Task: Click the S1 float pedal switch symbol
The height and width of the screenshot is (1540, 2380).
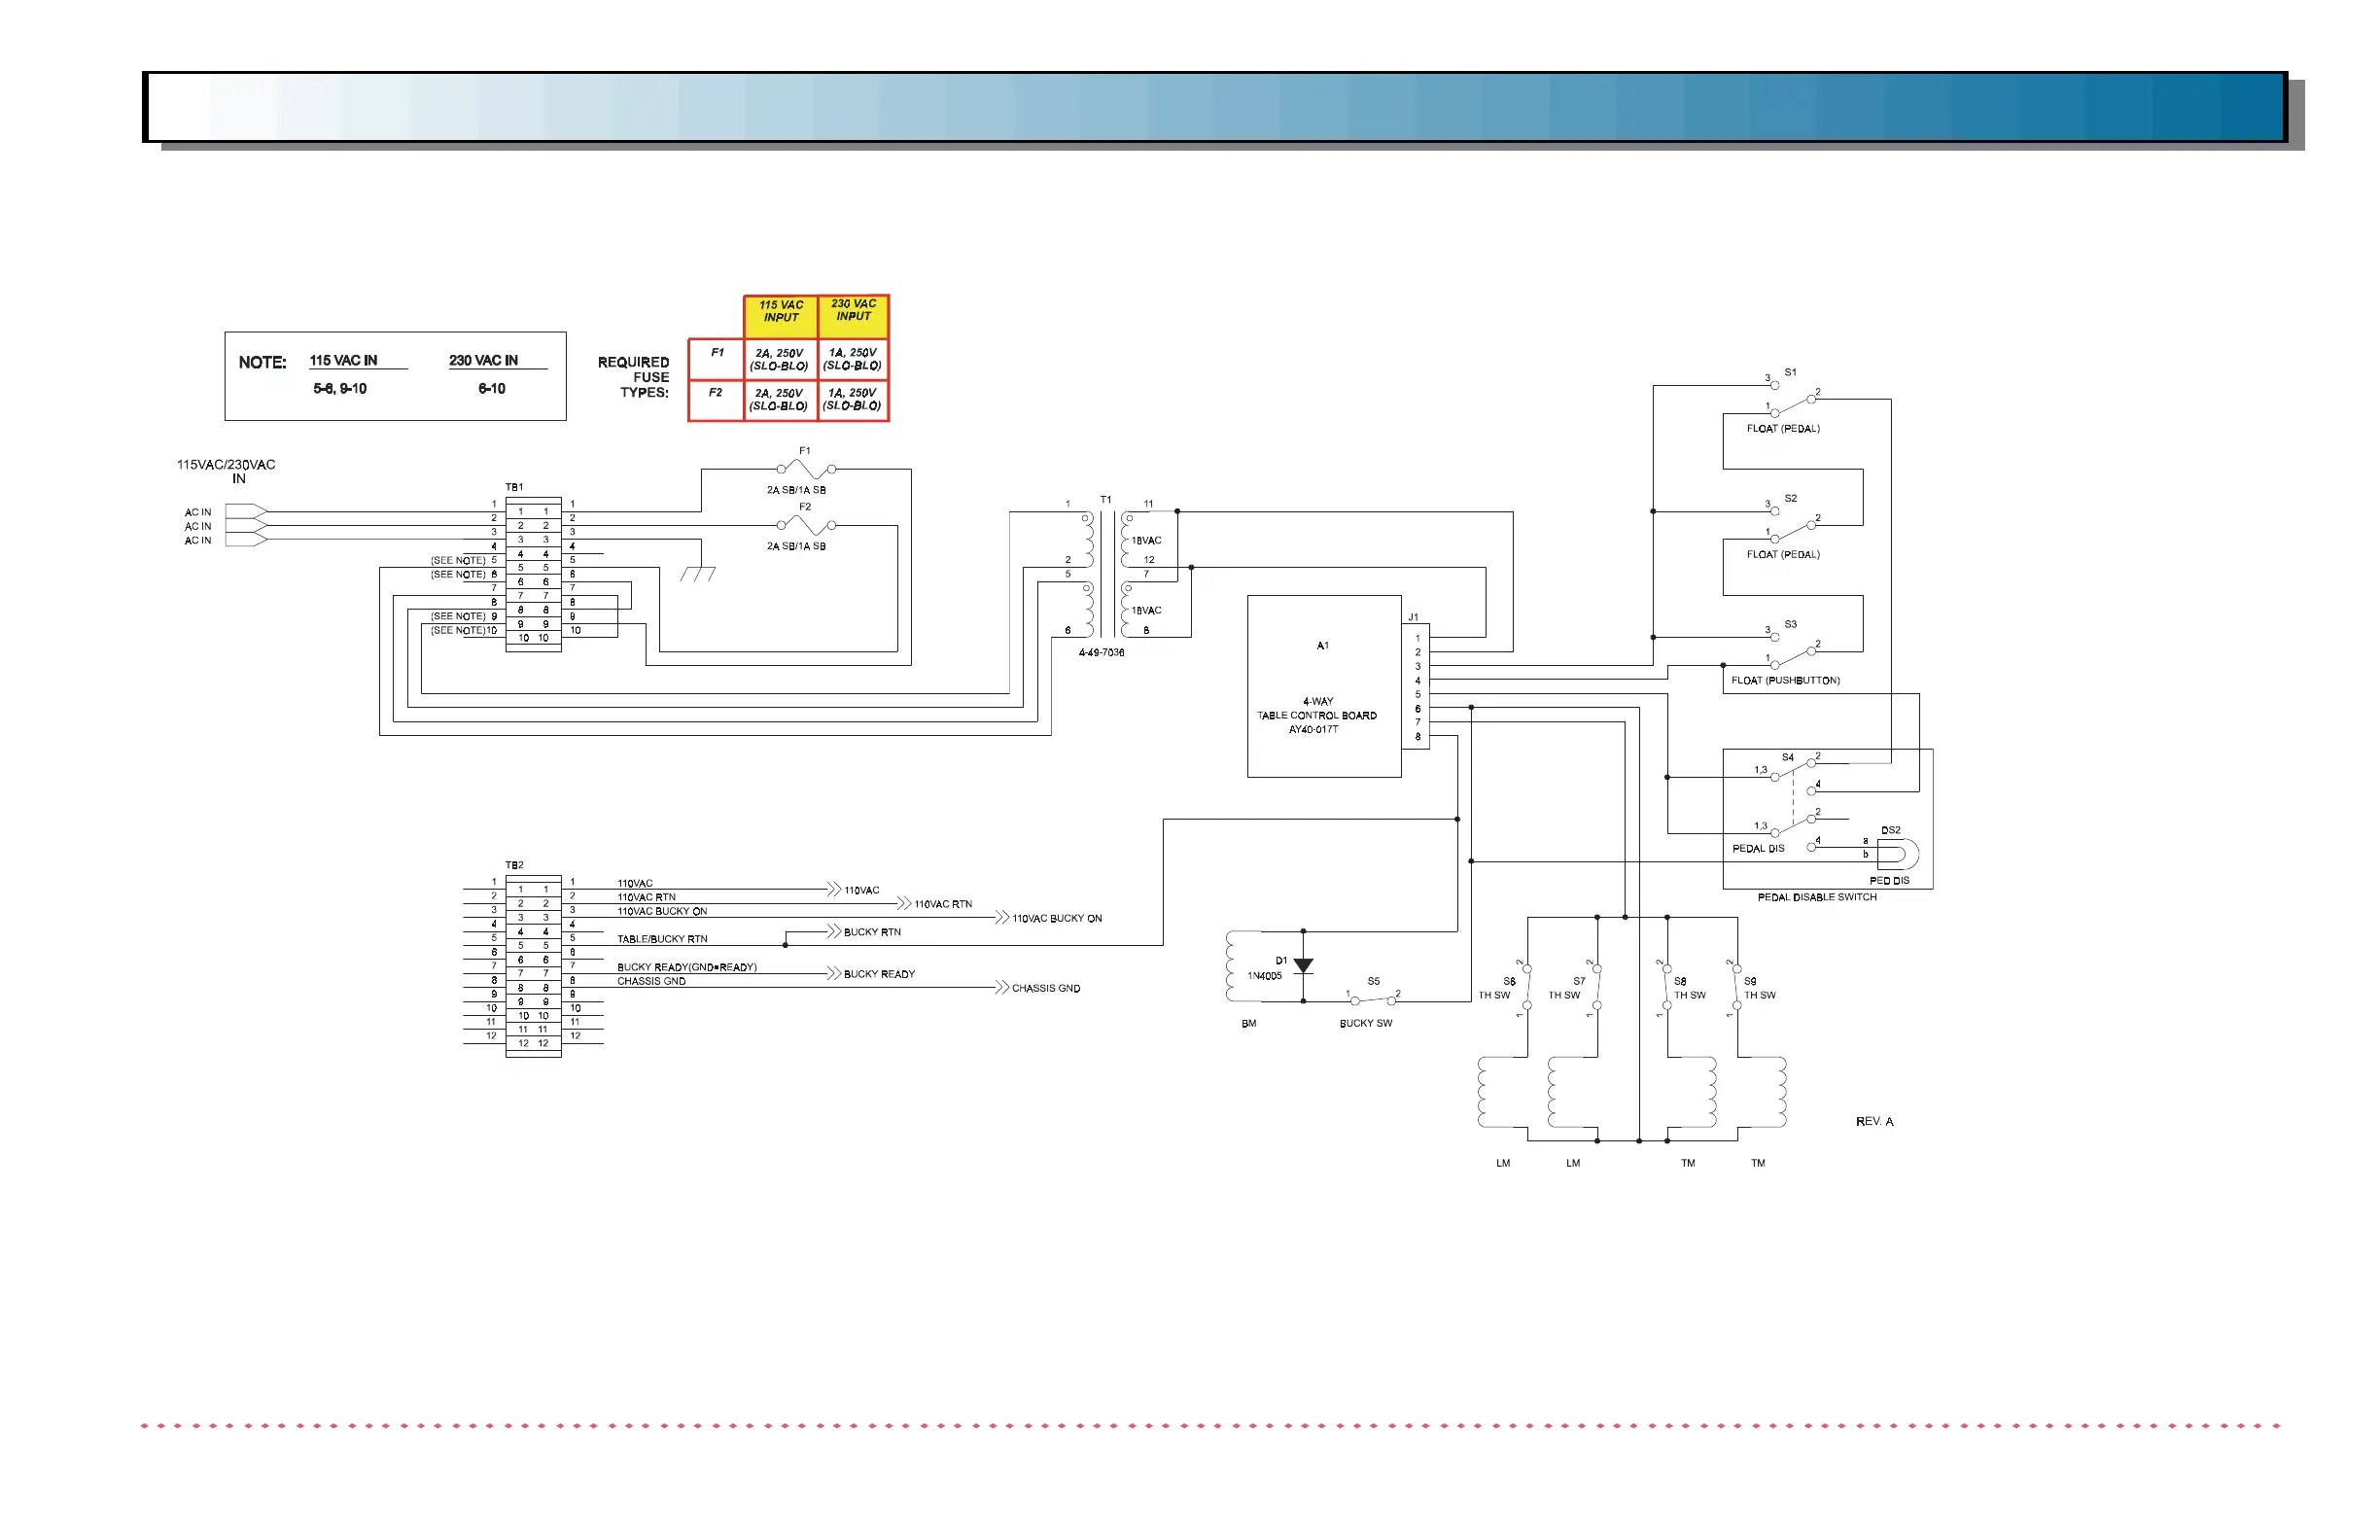Action: pos(1793,399)
